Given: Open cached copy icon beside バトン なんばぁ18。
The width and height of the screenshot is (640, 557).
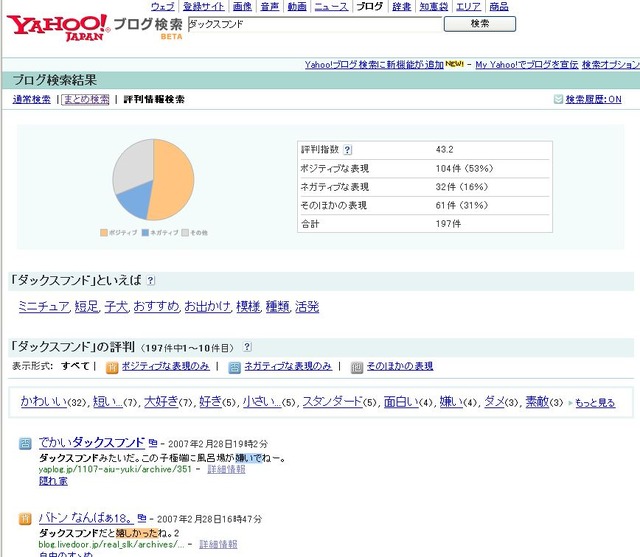Looking at the screenshot, I should tap(142, 518).
